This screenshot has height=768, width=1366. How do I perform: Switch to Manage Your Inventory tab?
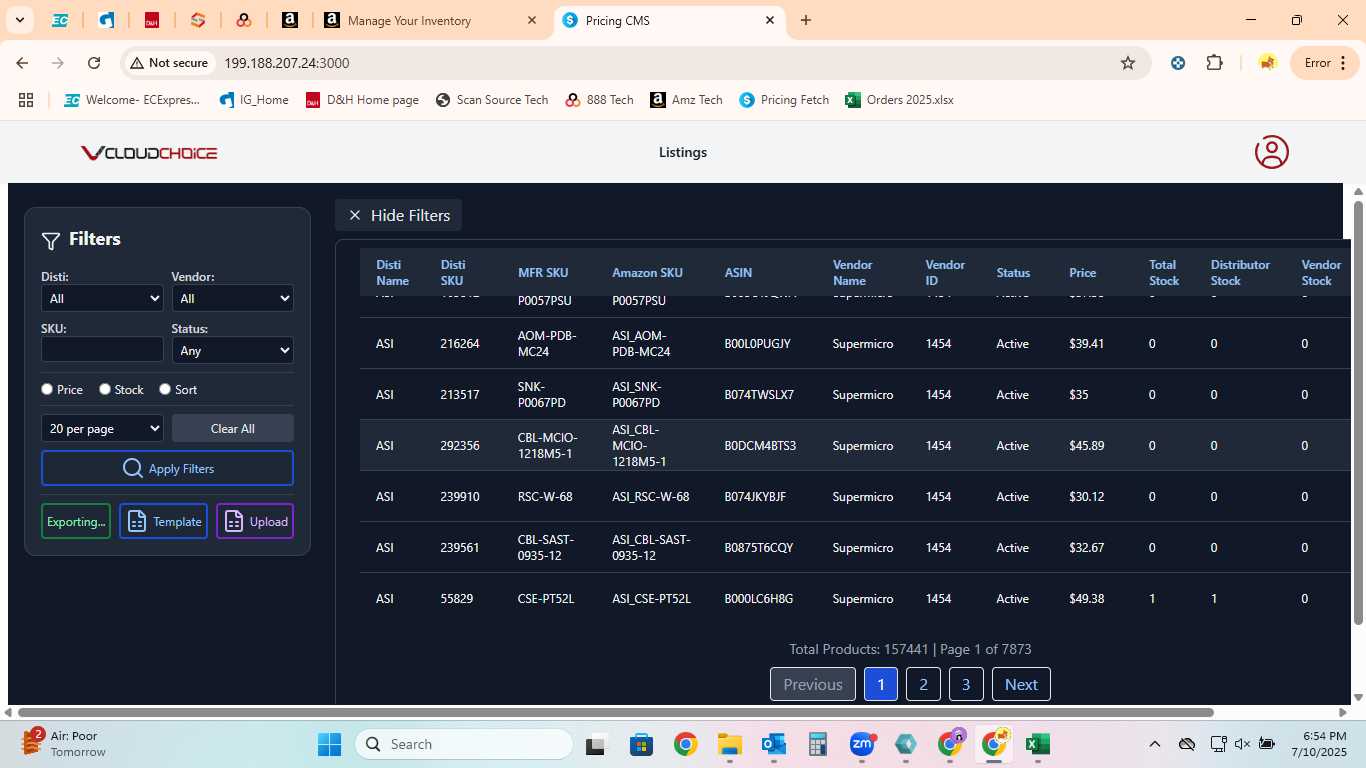(432, 20)
